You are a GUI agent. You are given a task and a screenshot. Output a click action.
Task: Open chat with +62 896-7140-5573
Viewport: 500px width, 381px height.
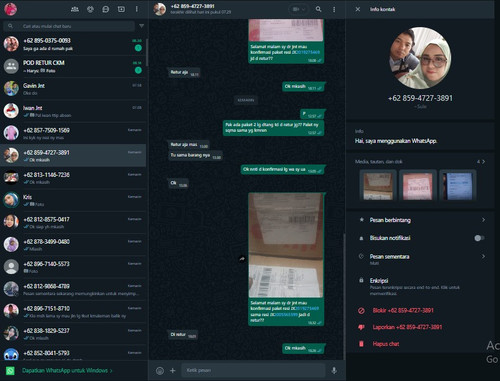pos(73,267)
